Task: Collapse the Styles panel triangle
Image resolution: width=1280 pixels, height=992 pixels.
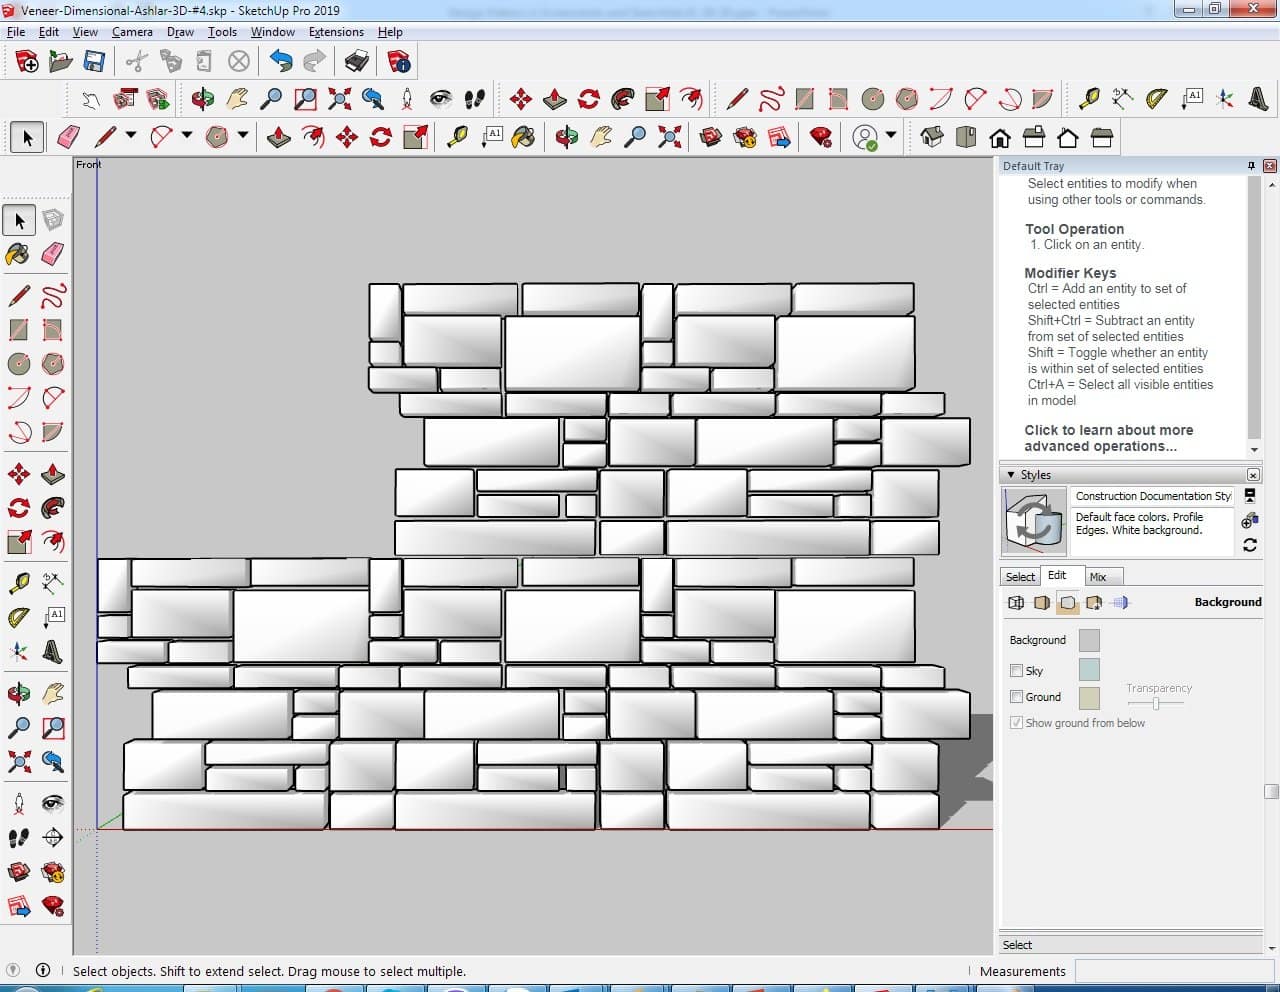Action: coord(1011,475)
